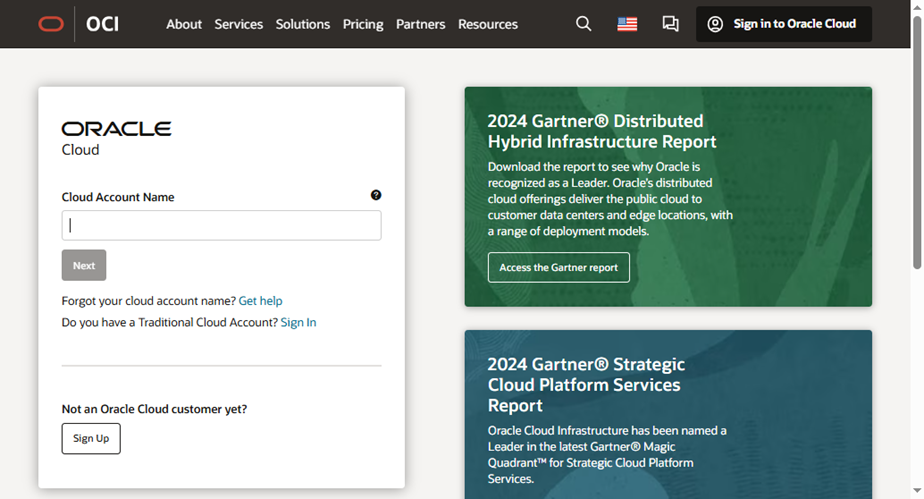924x499 pixels.
Task: Open the Services menu
Action: (x=239, y=24)
